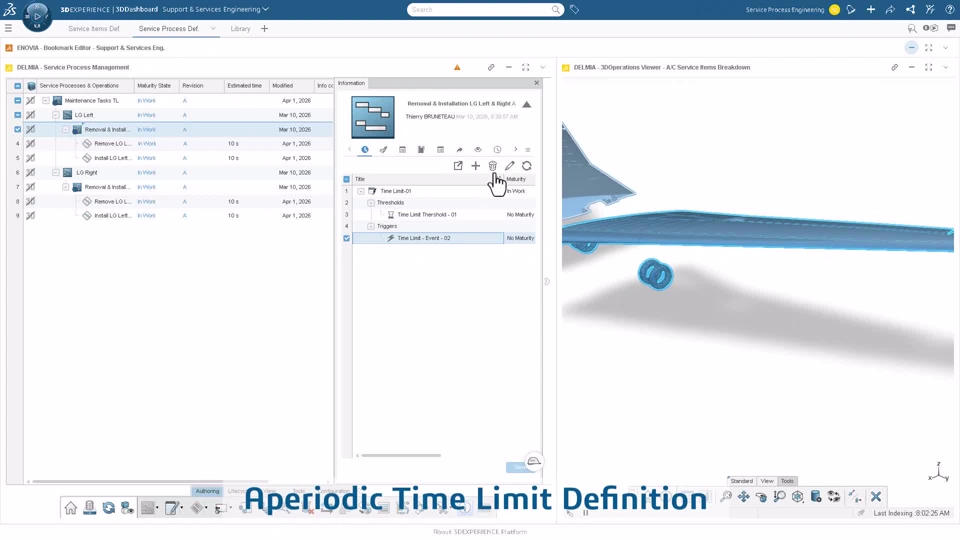Click the trash icon to delete the time limit
The image size is (960, 540).
[x=492, y=165]
